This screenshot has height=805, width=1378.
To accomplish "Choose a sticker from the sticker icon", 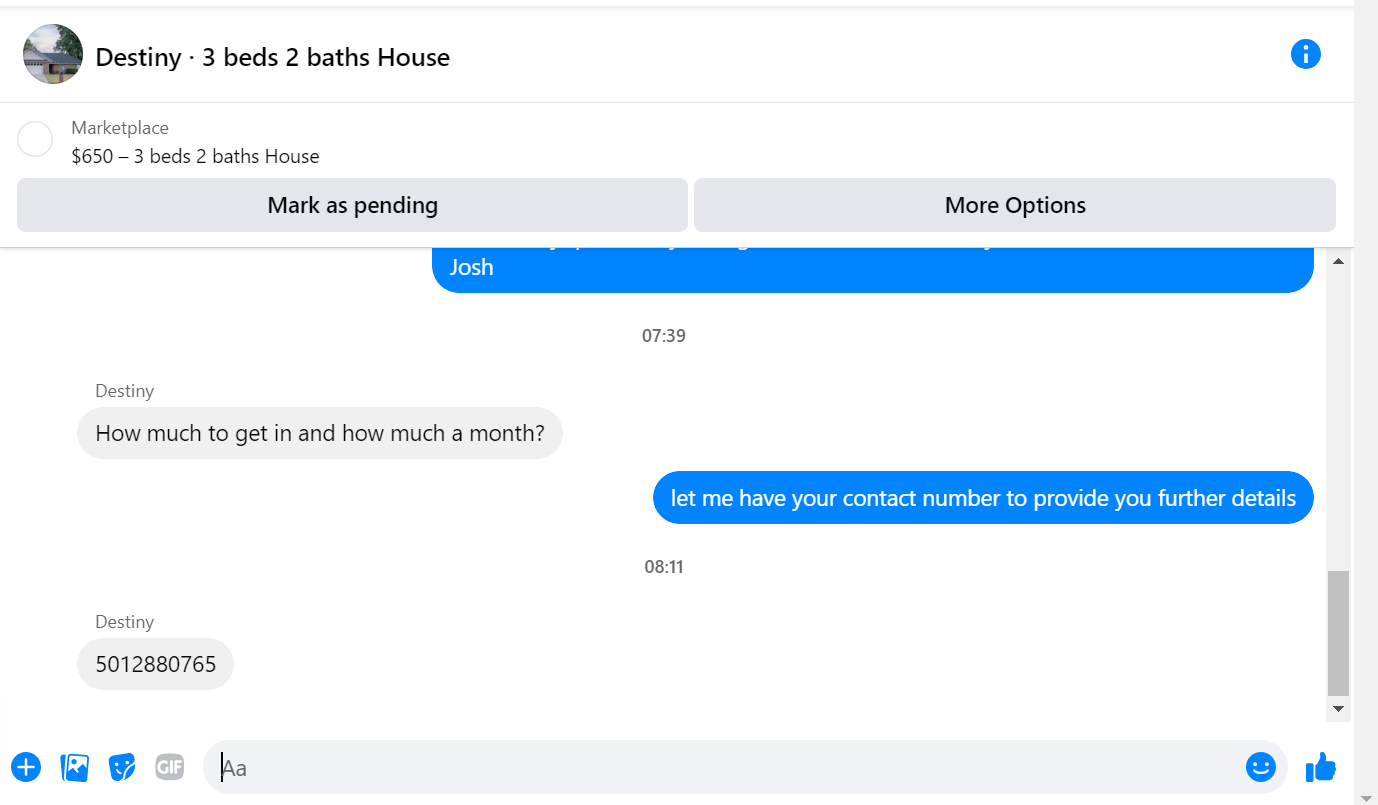I will pos(122,768).
